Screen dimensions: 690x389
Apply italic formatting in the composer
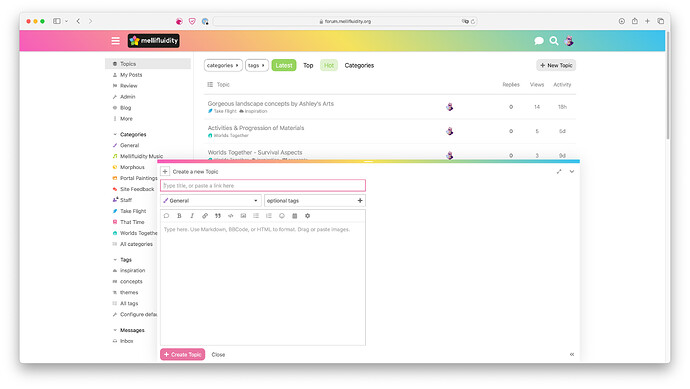click(x=192, y=216)
